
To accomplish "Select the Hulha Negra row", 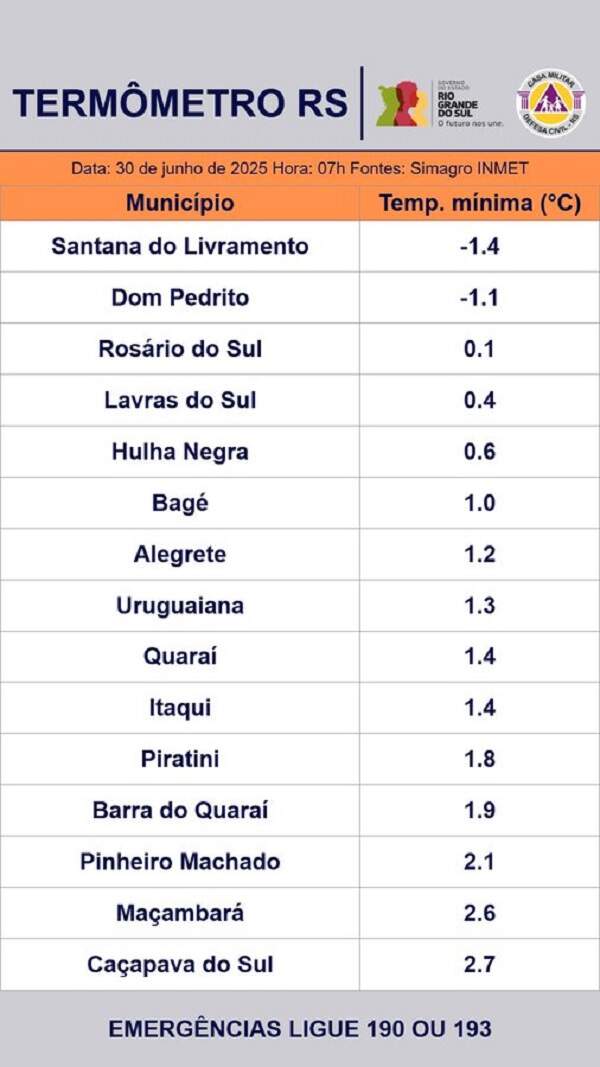I will click(x=300, y=452).
